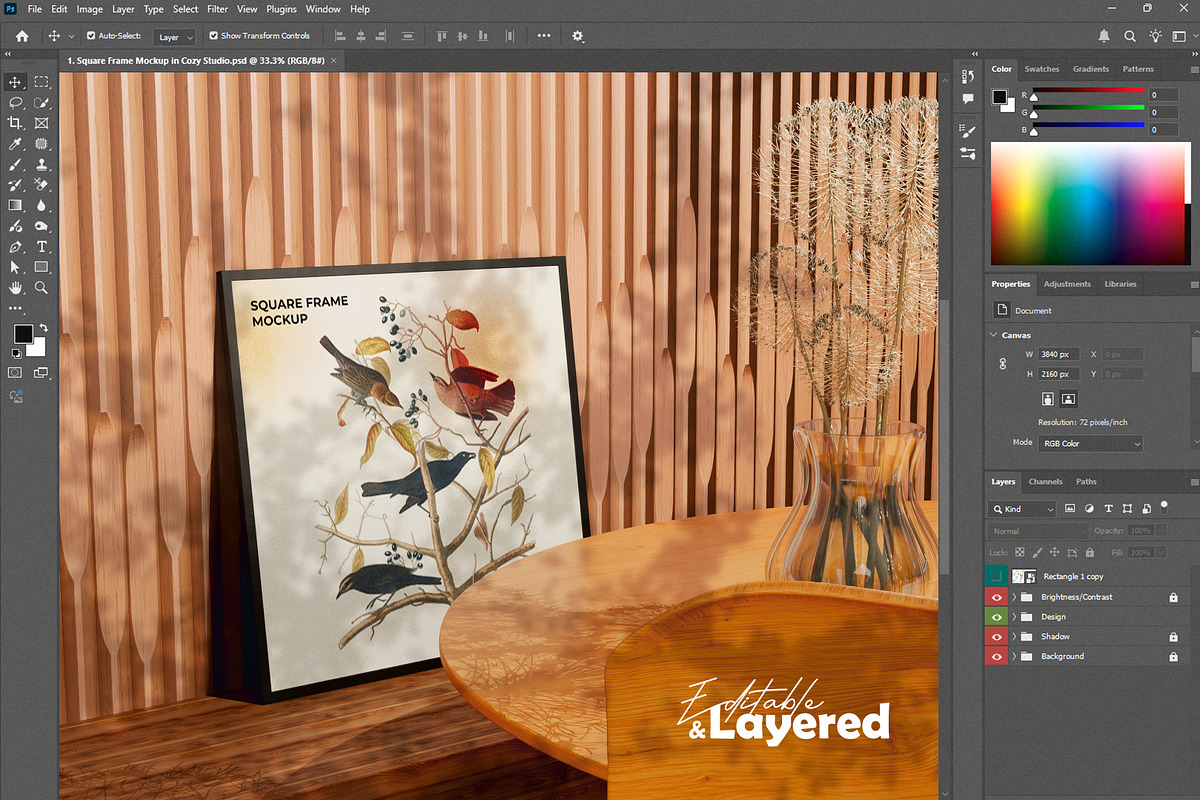Screen dimensions: 1200x800
Task: Select the Brush tool
Action: click(15, 164)
